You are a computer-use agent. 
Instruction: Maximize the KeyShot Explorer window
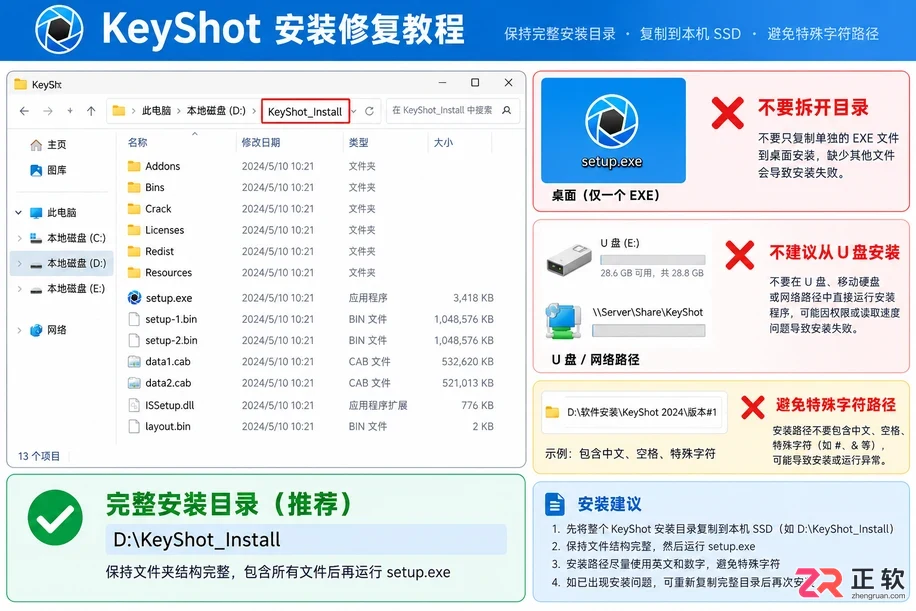(x=475, y=83)
